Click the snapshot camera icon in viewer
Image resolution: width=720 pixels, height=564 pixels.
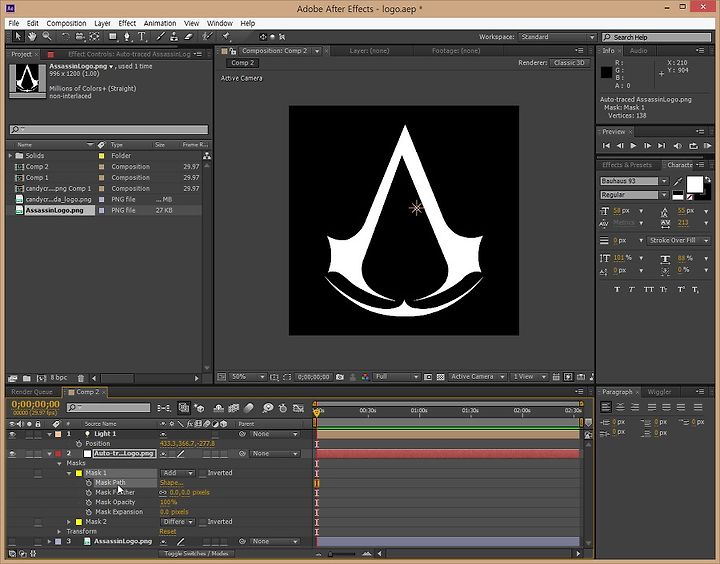(340, 377)
